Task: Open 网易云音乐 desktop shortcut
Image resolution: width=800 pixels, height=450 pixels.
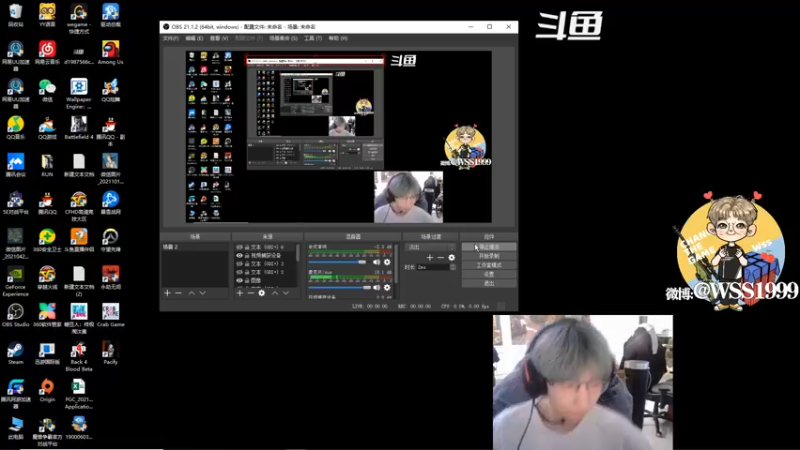Action: [47, 53]
